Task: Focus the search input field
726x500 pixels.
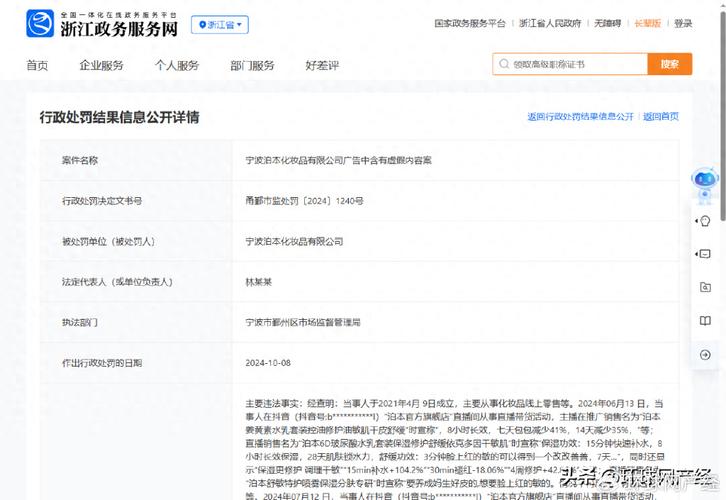Action: (570, 64)
